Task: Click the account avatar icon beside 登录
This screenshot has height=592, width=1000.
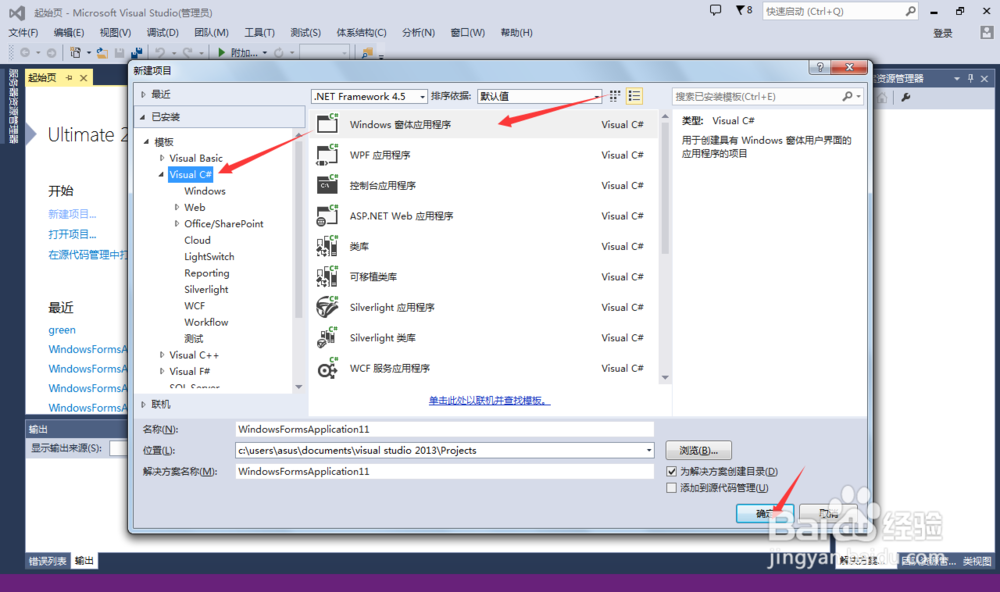Action: point(987,33)
